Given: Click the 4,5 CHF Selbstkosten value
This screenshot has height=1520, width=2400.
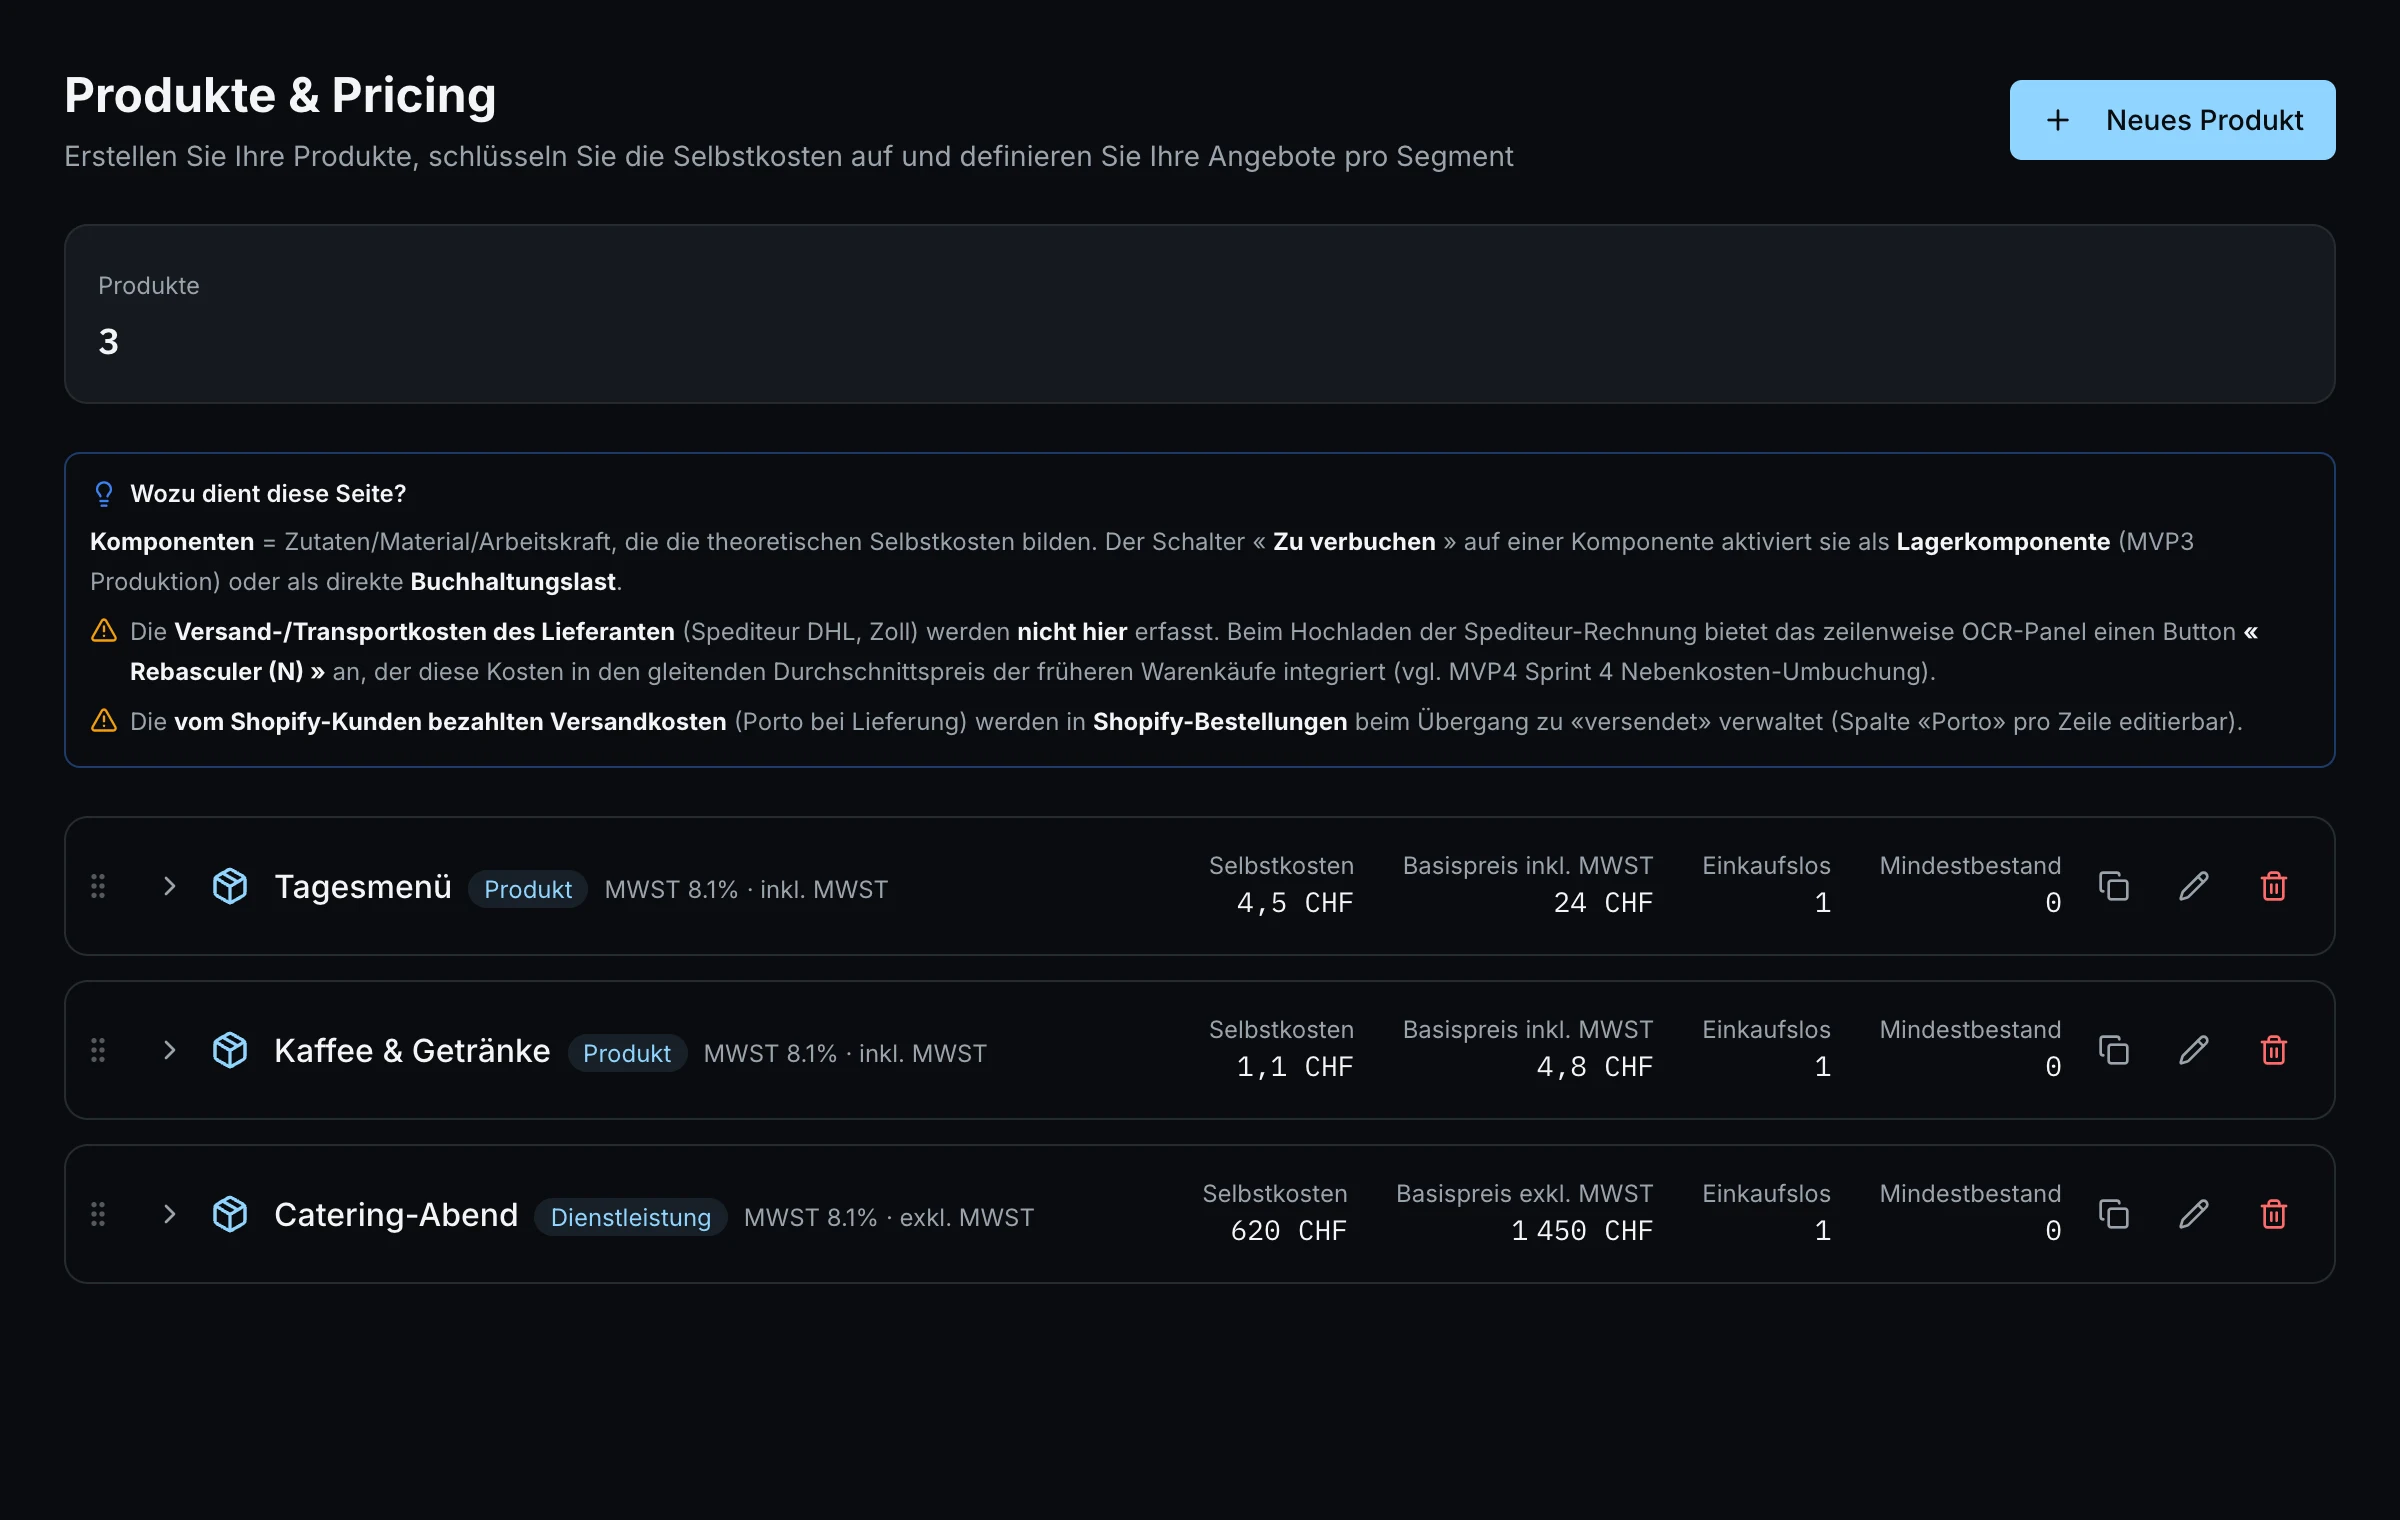Looking at the screenshot, I should [x=1295, y=903].
